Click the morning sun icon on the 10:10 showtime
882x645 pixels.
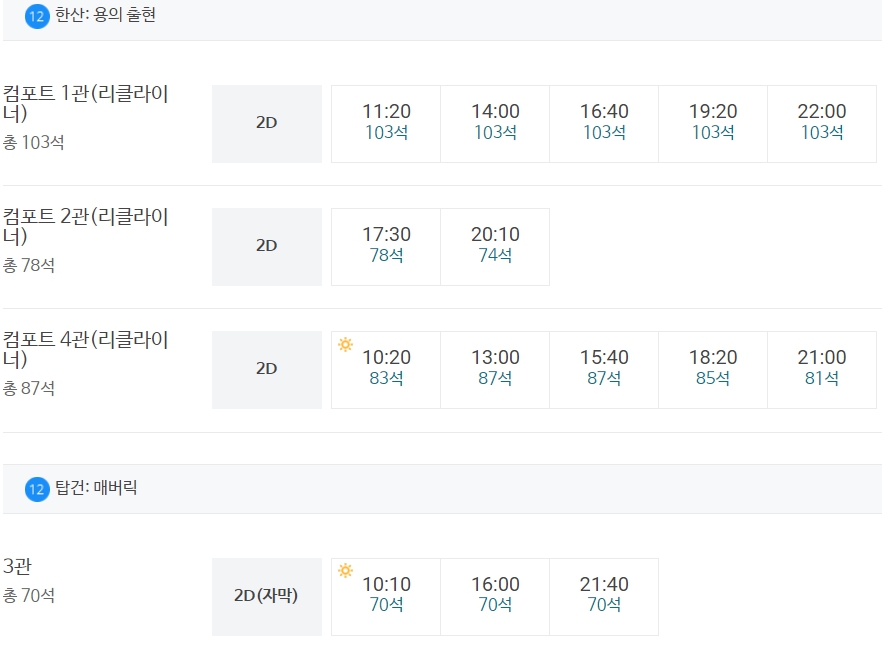(x=345, y=571)
